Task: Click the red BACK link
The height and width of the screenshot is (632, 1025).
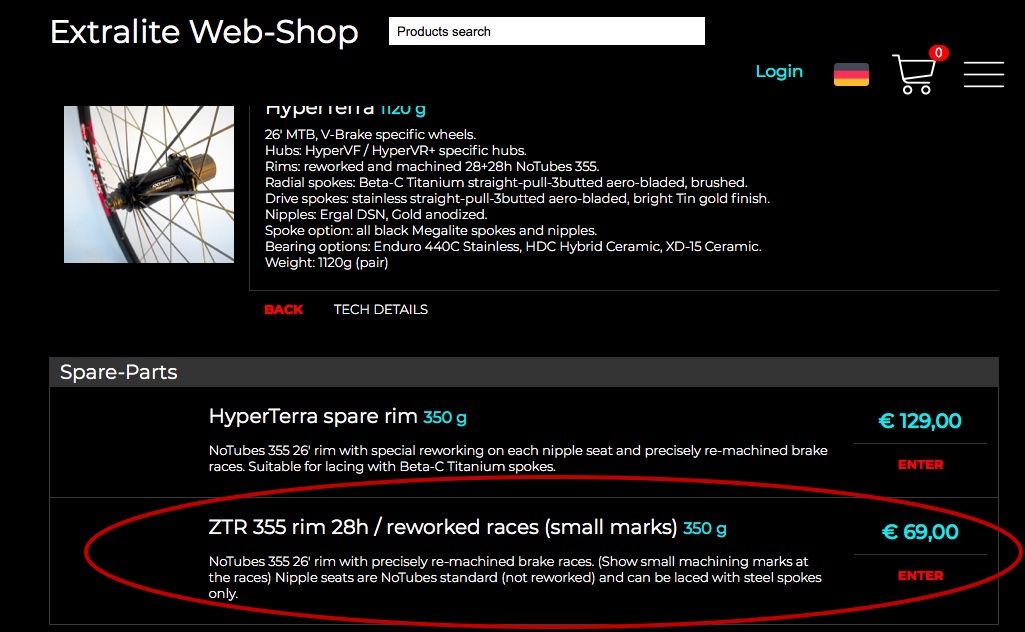Action: [x=283, y=309]
